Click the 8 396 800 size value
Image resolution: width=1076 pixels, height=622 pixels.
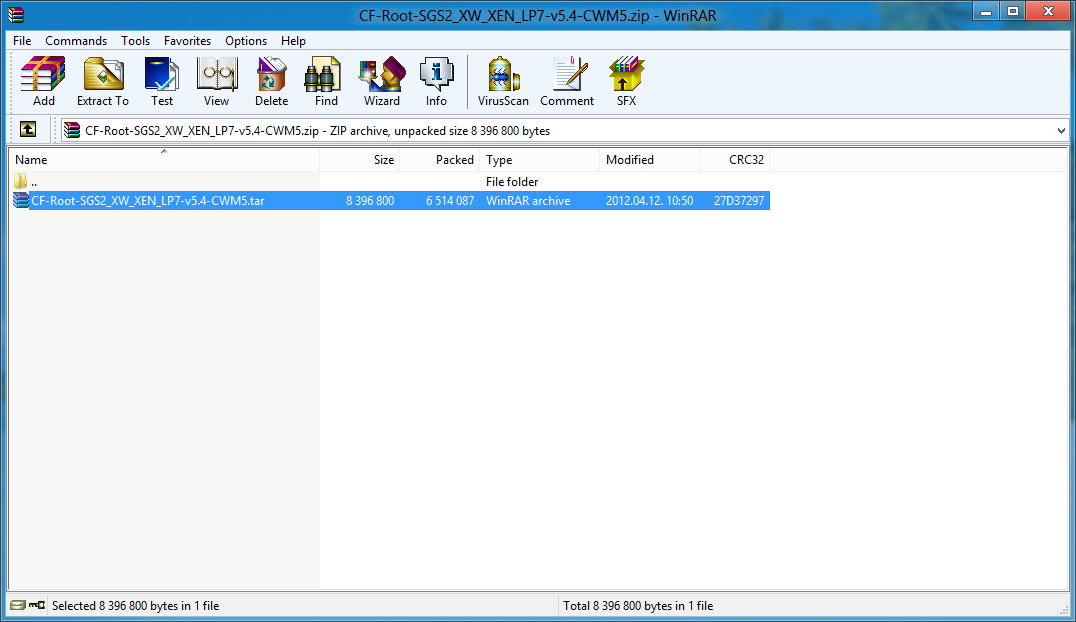click(370, 200)
